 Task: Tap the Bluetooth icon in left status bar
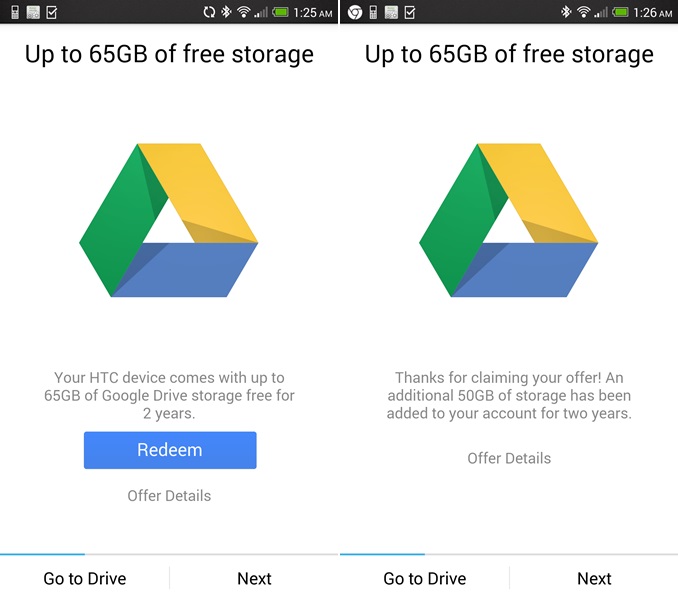(226, 12)
